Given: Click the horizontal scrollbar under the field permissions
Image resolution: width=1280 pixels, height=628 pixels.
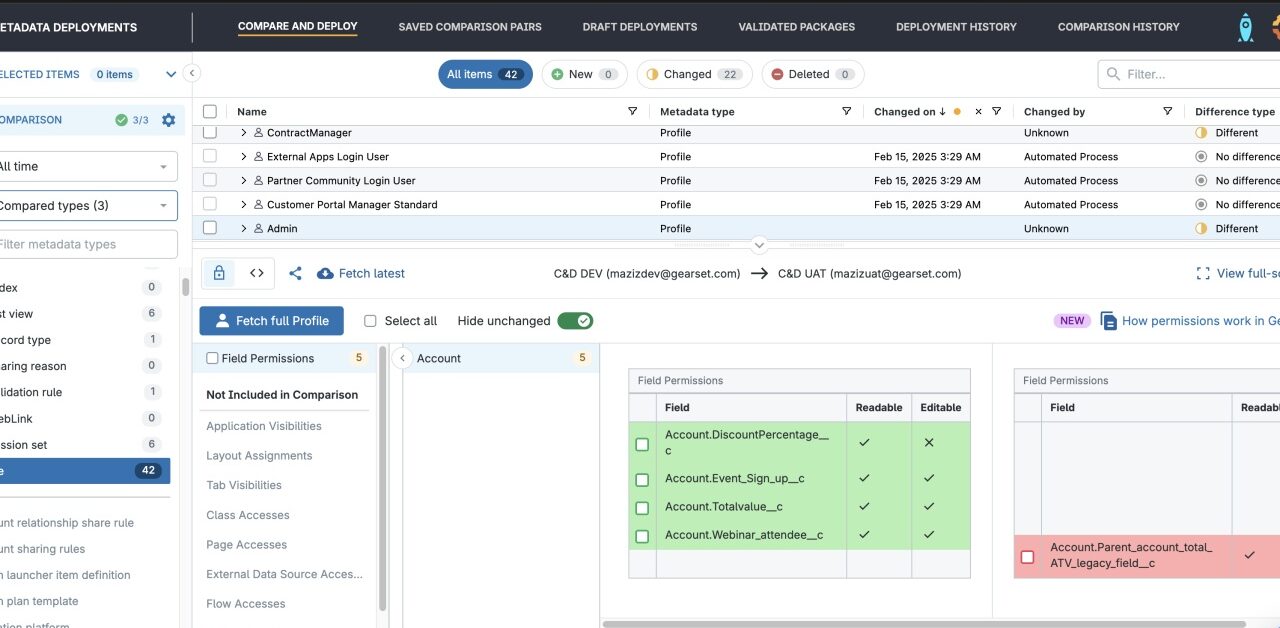Looking at the screenshot, I should (925, 624).
